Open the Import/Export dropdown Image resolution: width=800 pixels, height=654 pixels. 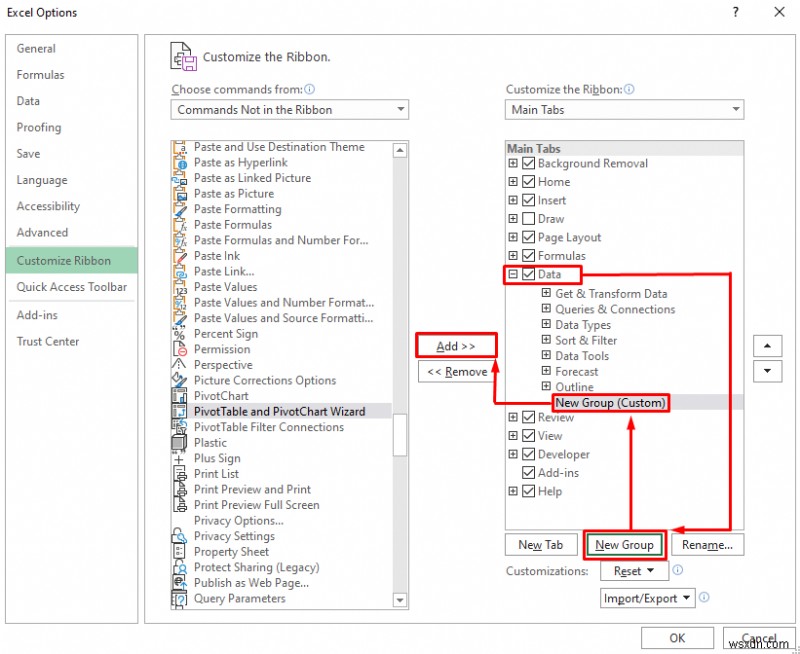click(x=647, y=598)
